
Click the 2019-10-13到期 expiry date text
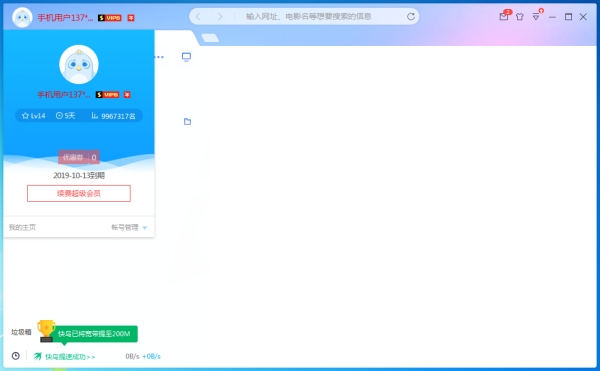pyautogui.click(x=79, y=176)
